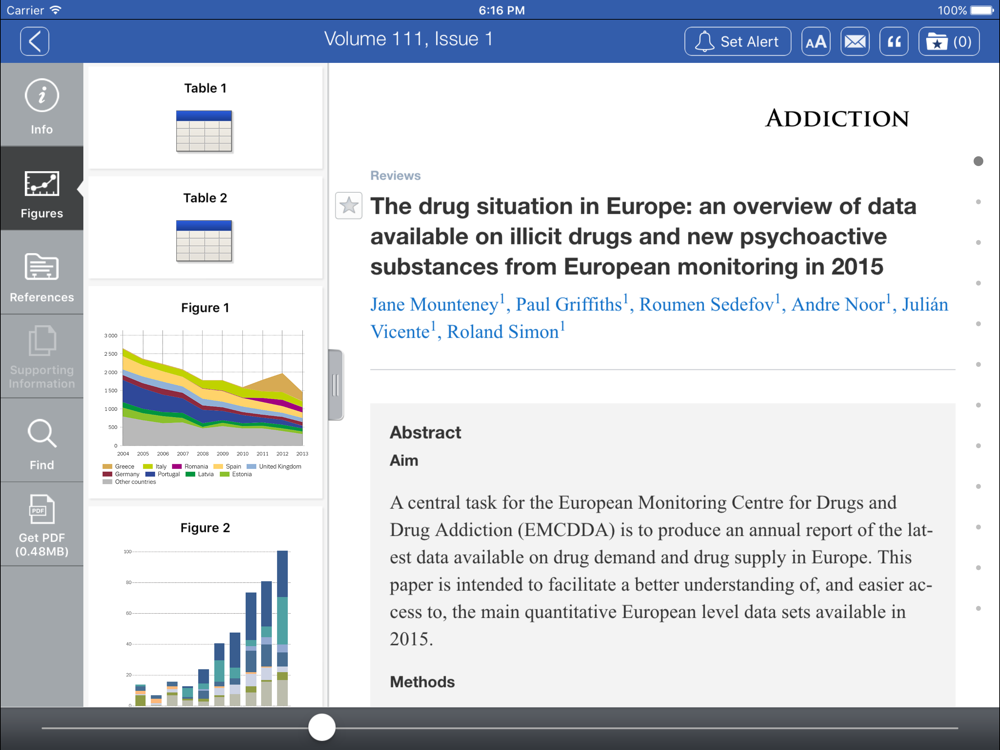Viewport: 1000px width, 750px height.
Task: Tap the Wi-Fi icon in status bar
Action: pos(55,10)
